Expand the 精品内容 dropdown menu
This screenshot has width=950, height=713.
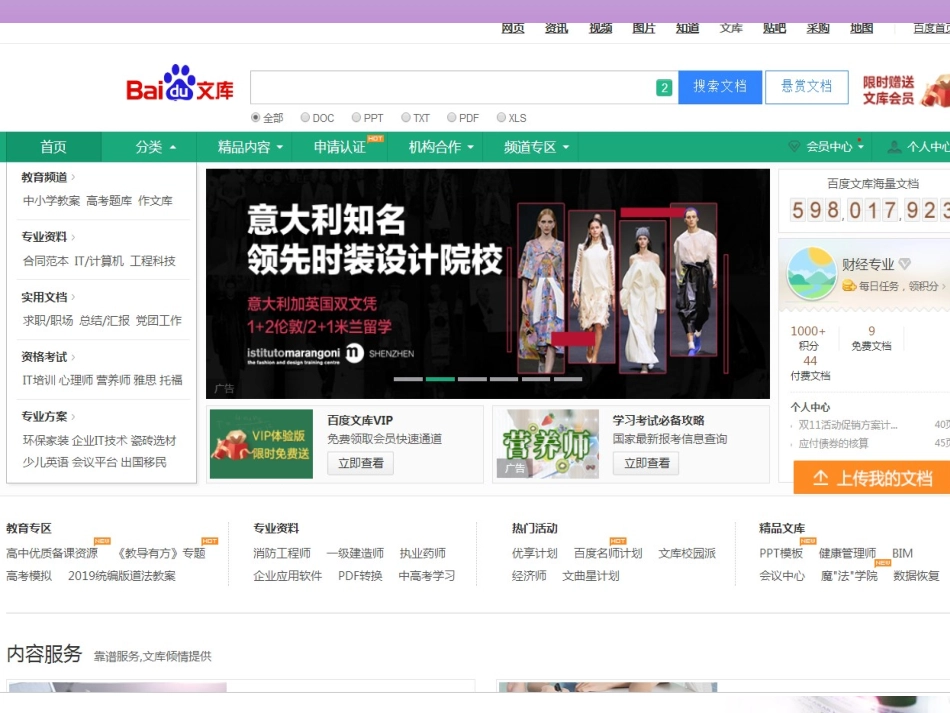[250, 147]
